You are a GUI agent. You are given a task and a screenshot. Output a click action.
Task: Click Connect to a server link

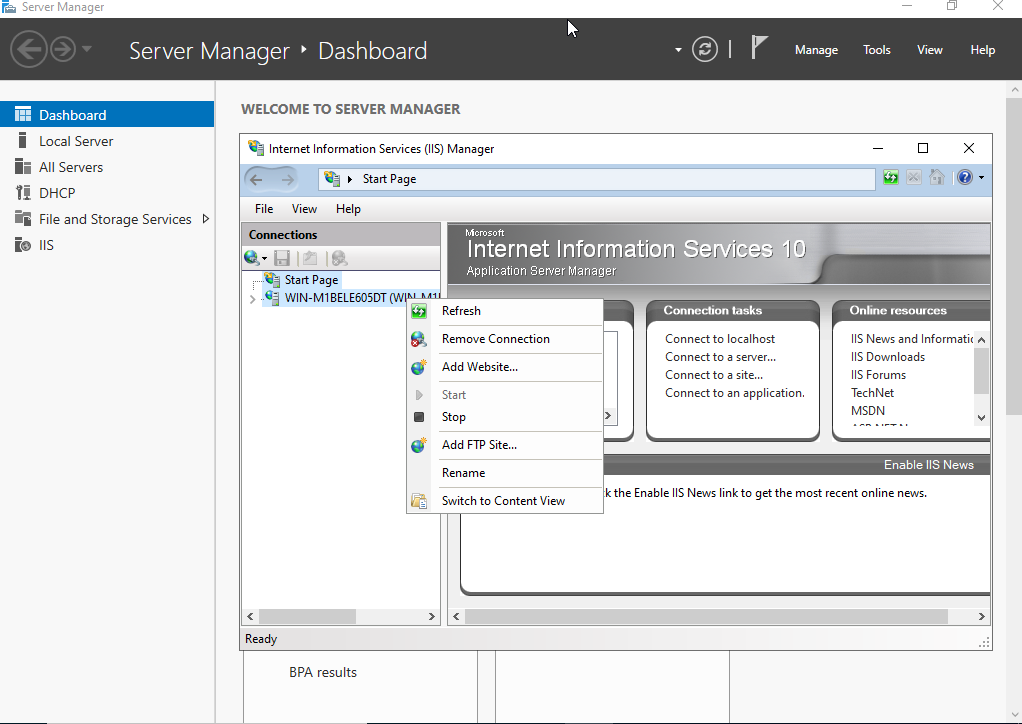tap(720, 357)
